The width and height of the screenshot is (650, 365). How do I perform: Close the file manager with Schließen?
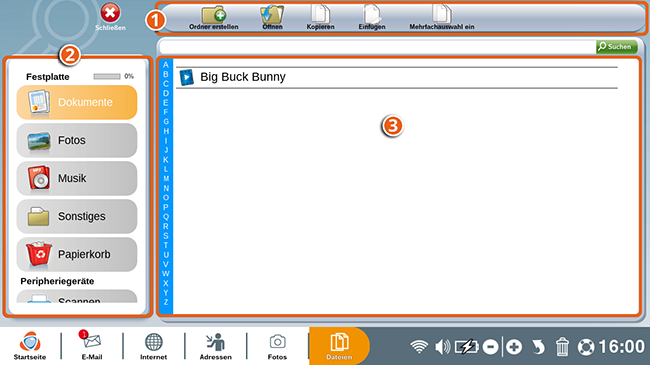click(110, 17)
